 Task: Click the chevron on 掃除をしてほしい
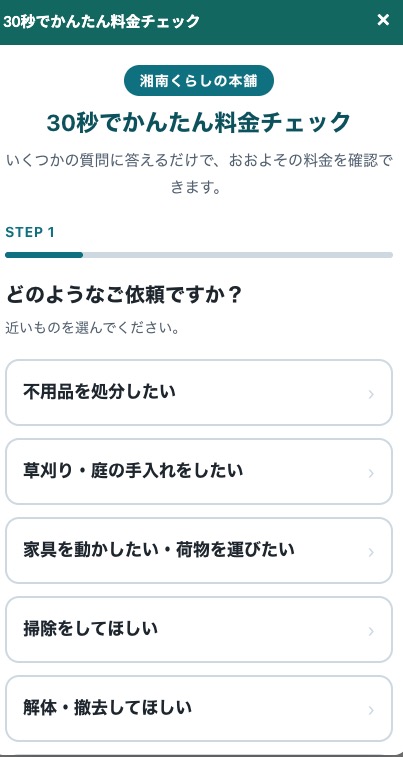coord(371,631)
